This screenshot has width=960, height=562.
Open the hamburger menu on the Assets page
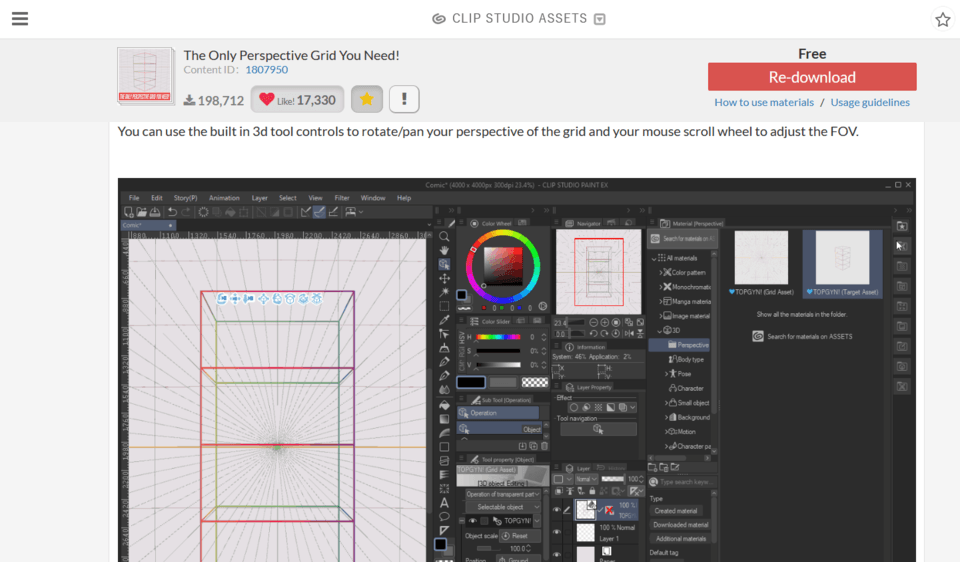coord(20,18)
